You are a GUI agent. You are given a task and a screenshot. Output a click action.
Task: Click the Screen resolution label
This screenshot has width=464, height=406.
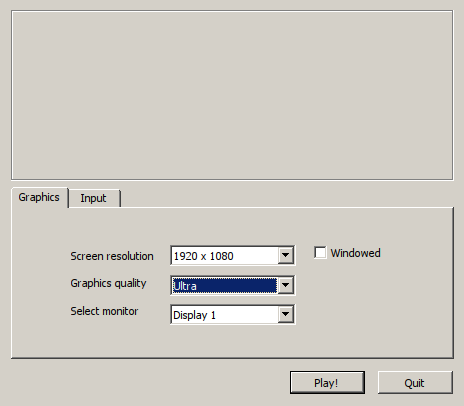(x=112, y=256)
